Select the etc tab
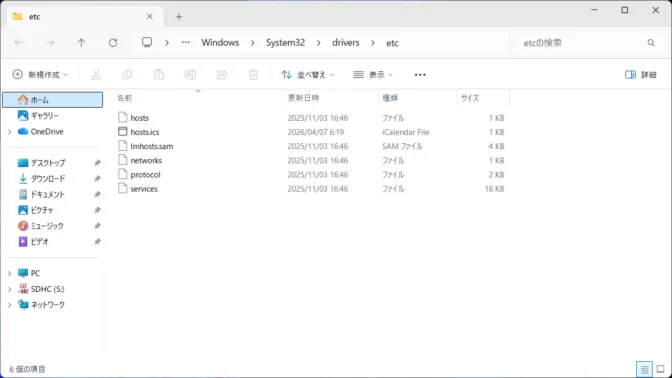The image size is (672, 378). 85,17
